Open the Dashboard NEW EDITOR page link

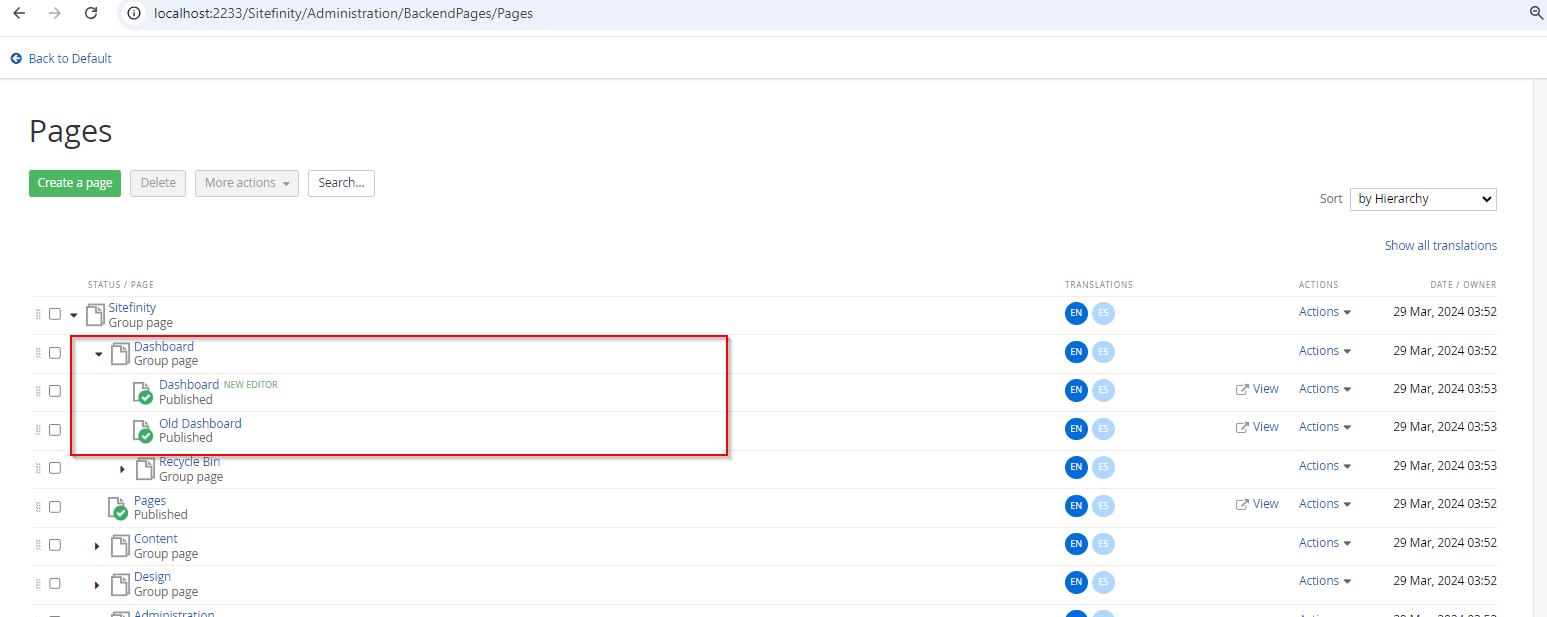(189, 385)
